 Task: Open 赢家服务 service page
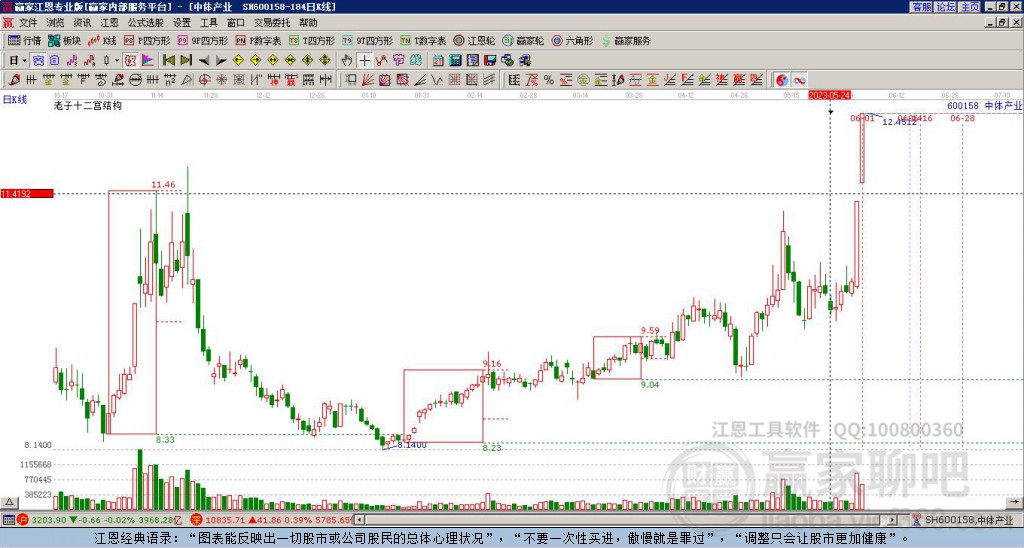point(626,40)
